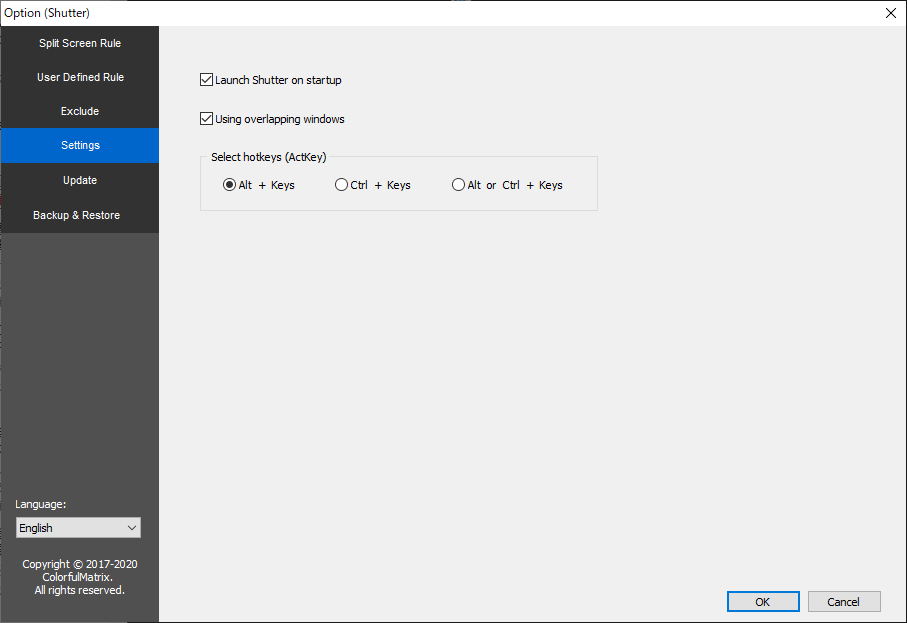Close the Option (Shutter) window

pyautogui.click(x=890, y=13)
